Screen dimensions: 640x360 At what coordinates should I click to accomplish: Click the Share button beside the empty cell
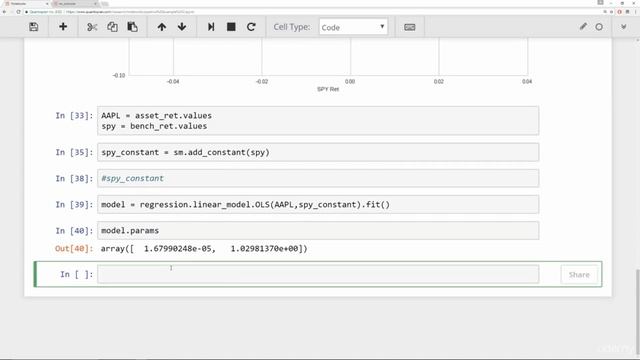[579, 275]
